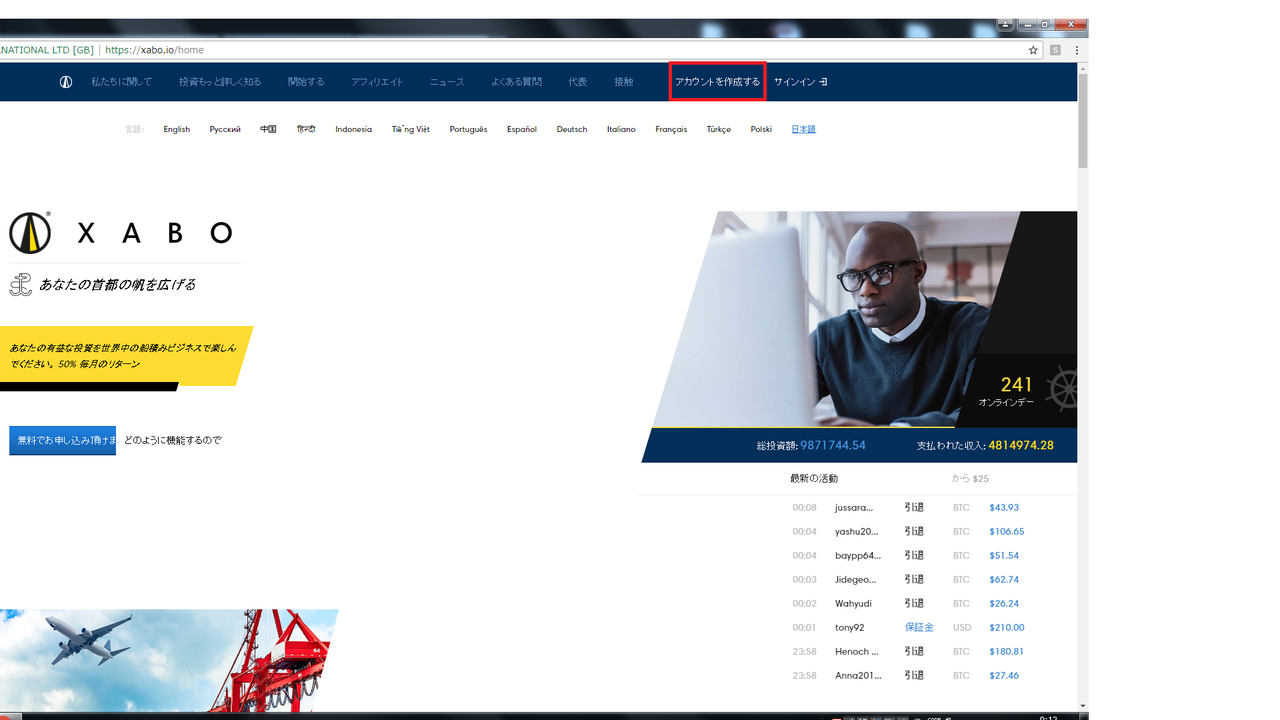Go to the 開始する nav item
This screenshot has height=720, width=1280.
(x=306, y=82)
